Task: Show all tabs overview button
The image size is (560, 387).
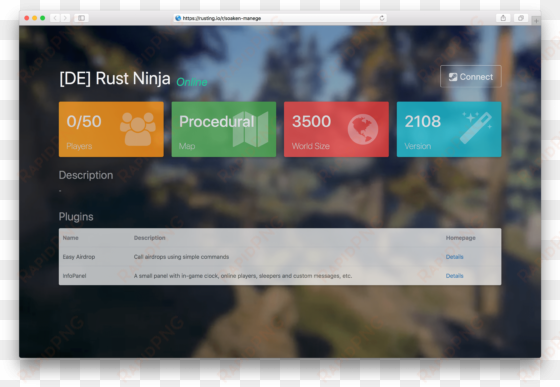Action: tap(521, 18)
